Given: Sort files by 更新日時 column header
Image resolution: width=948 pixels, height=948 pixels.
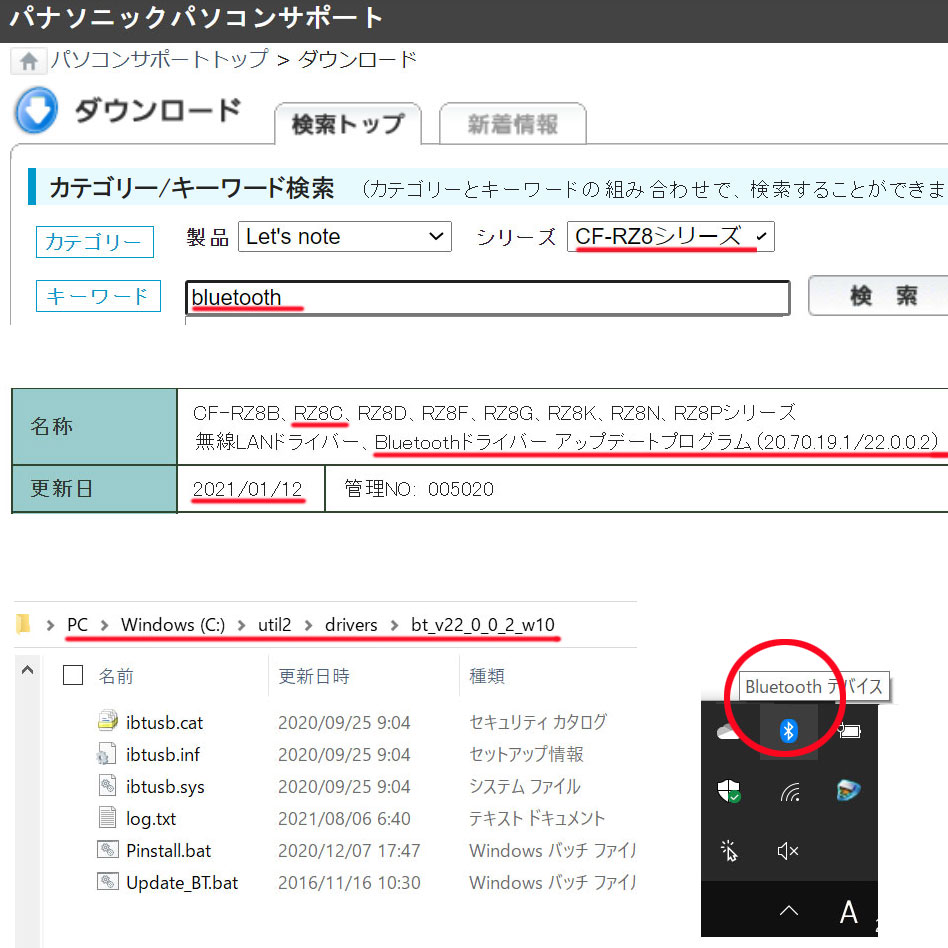Looking at the screenshot, I should point(314,676).
